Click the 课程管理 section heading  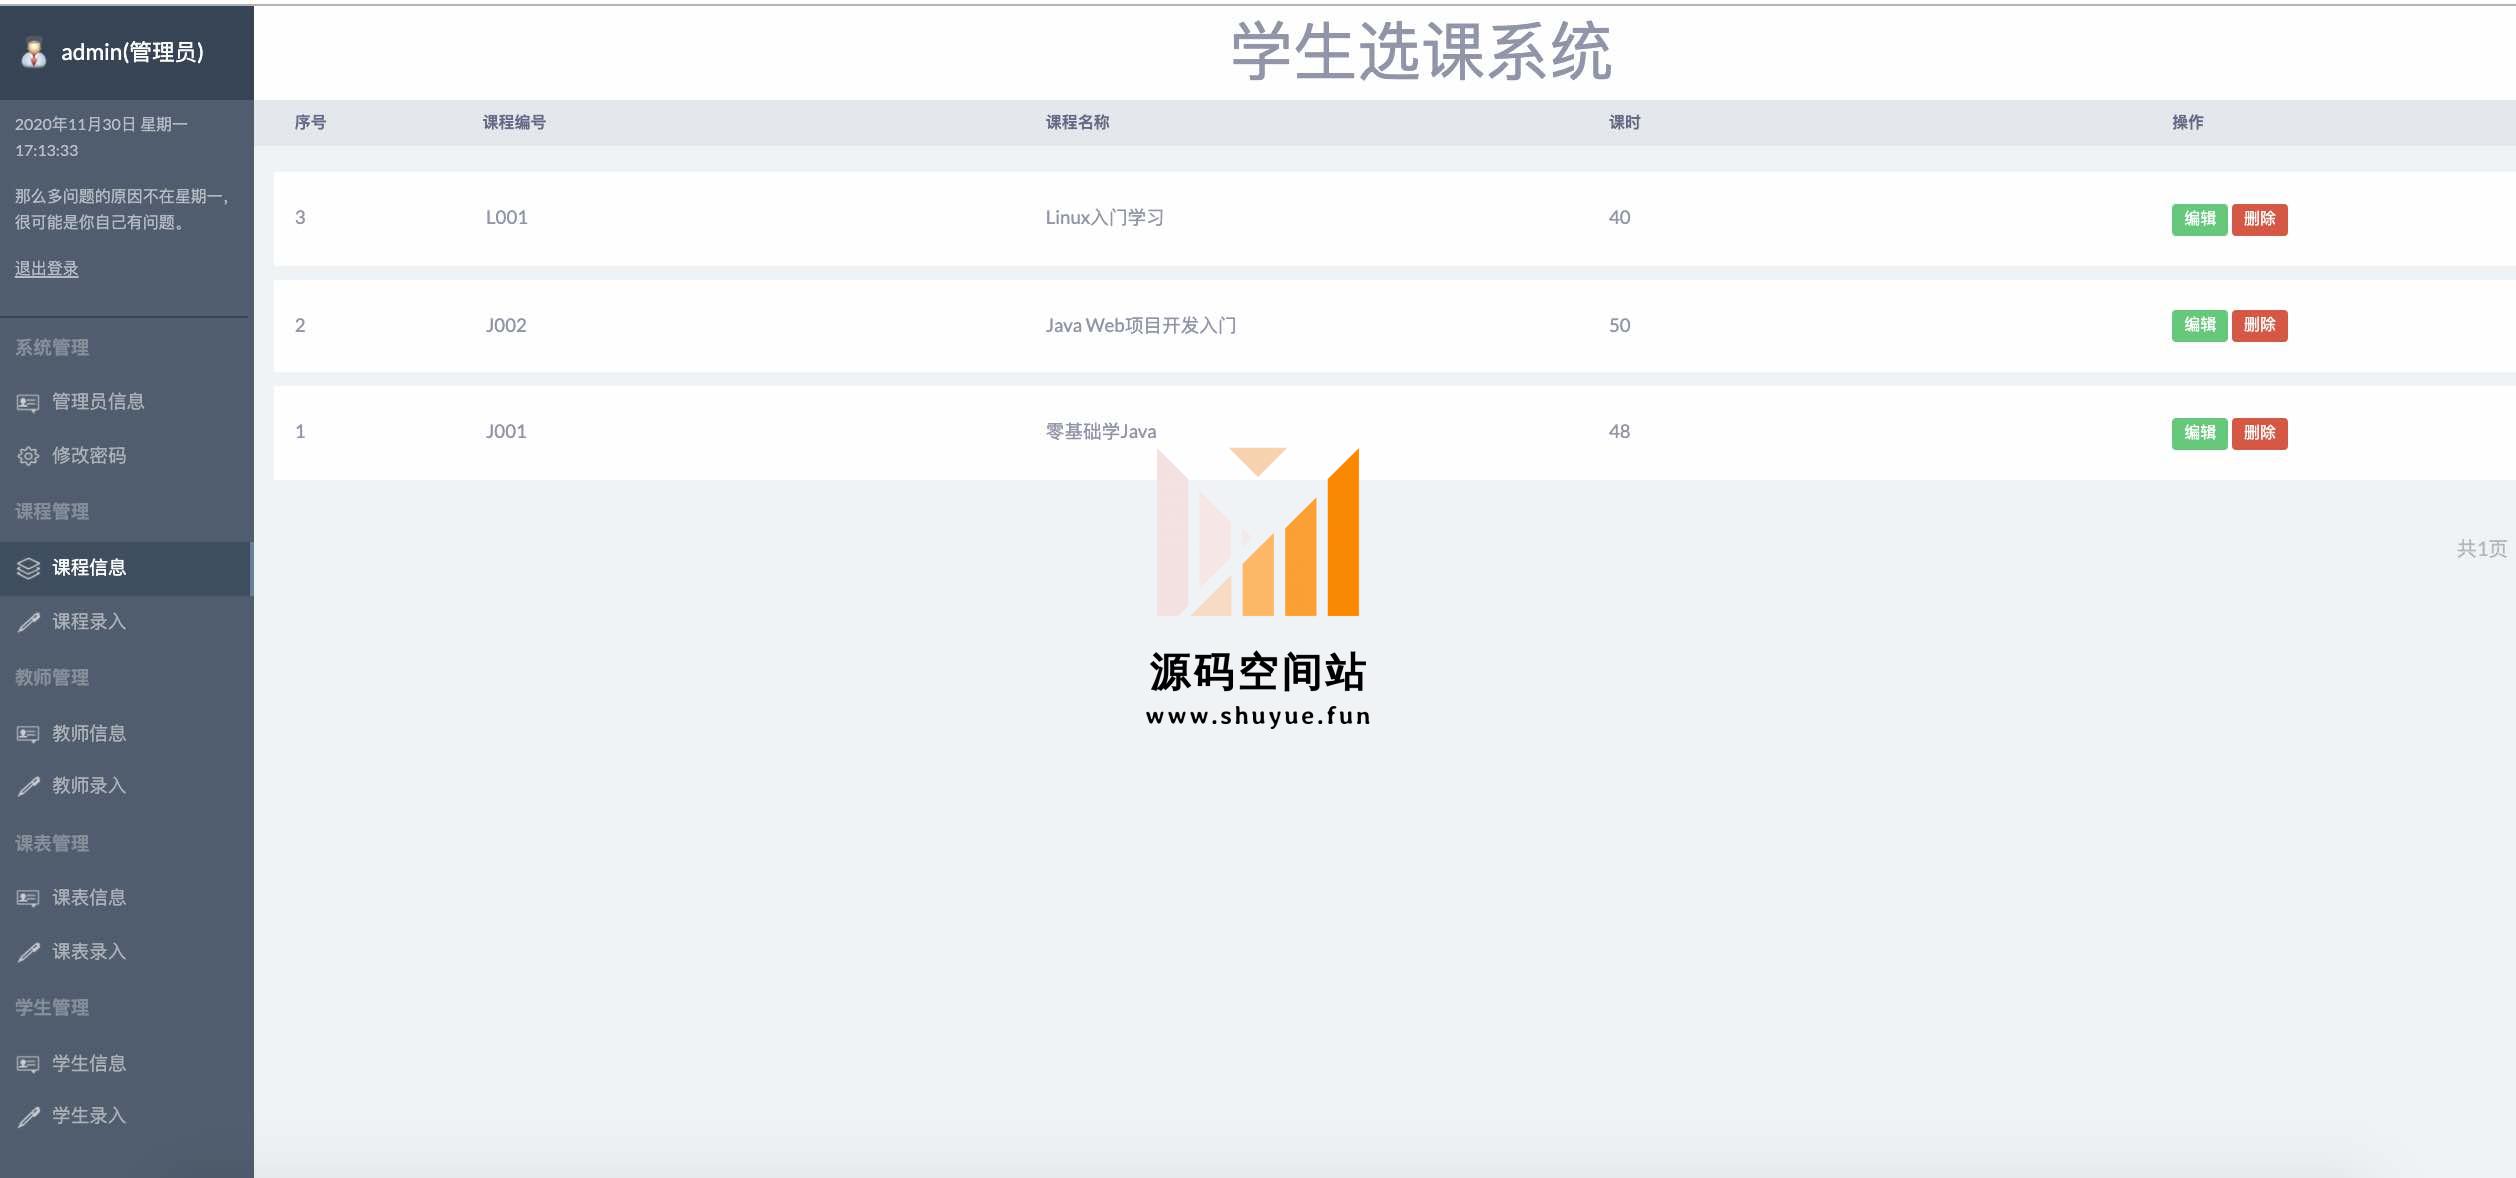coord(52,512)
